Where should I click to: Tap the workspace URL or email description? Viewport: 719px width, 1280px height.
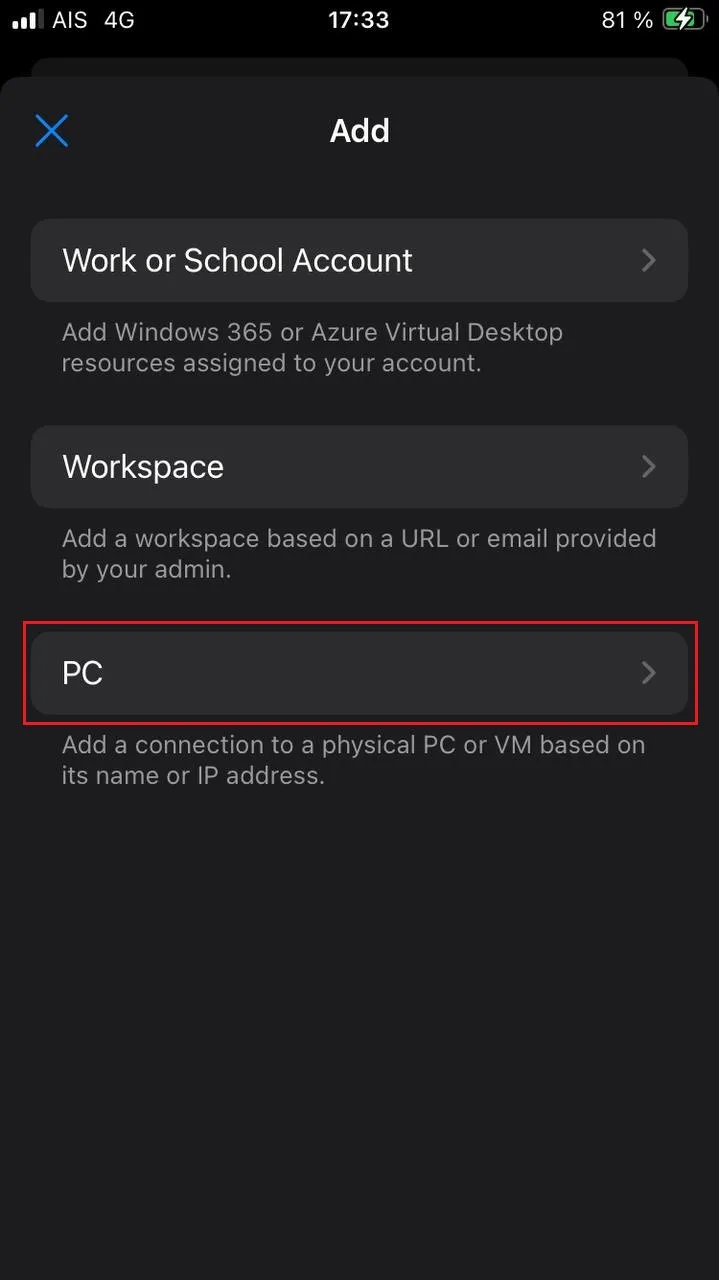[358, 554]
